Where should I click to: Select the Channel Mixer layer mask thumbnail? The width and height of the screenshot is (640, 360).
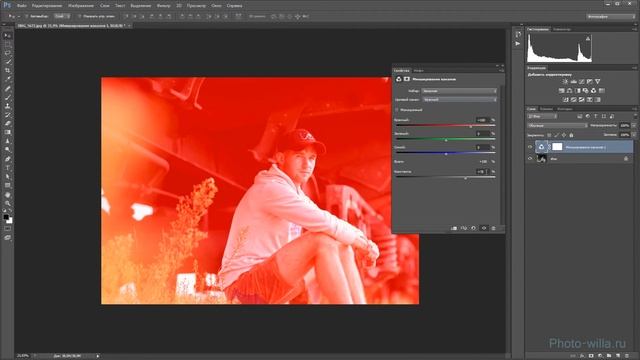coord(557,147)
